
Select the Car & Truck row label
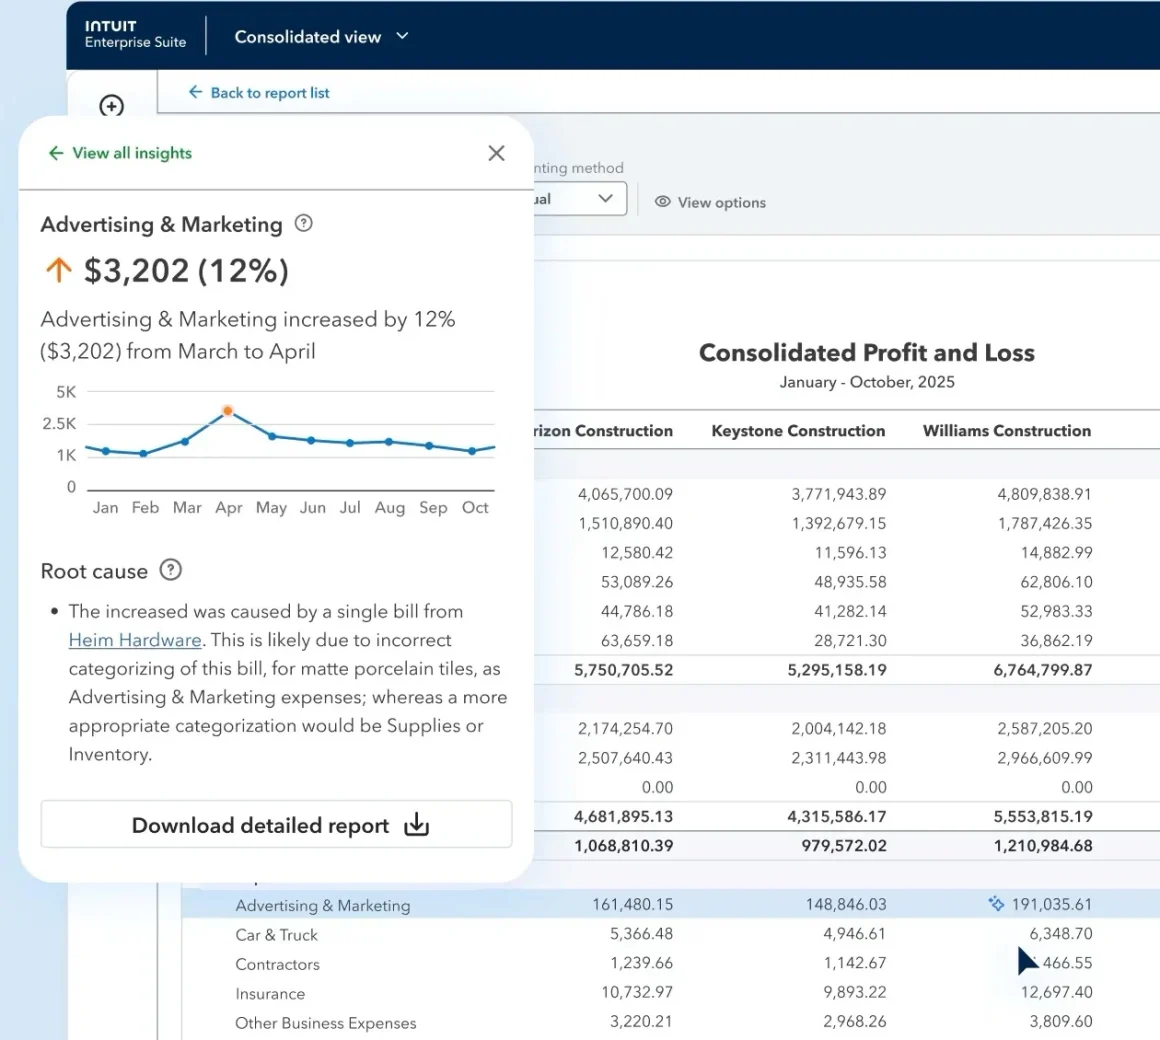click(x=277, y=935)
